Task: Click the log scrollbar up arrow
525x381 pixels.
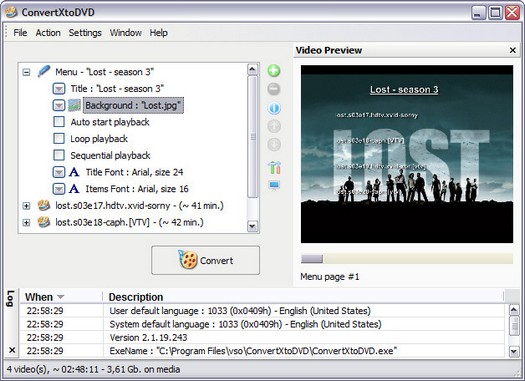Action: (514, 310)
